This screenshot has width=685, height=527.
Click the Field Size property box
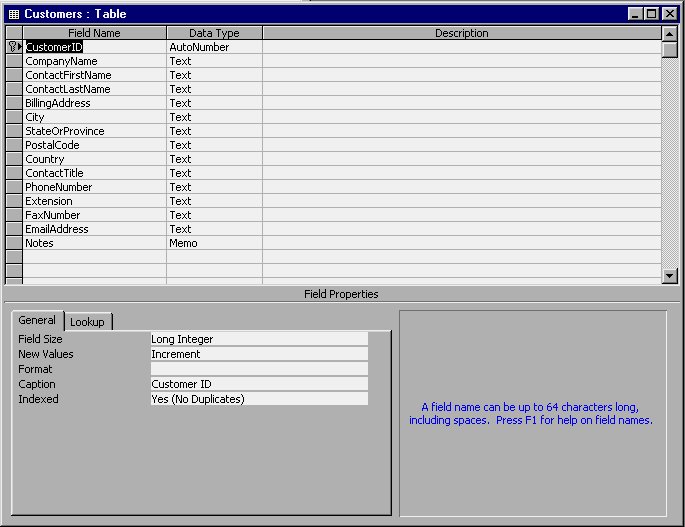click(x=258, y=339)
